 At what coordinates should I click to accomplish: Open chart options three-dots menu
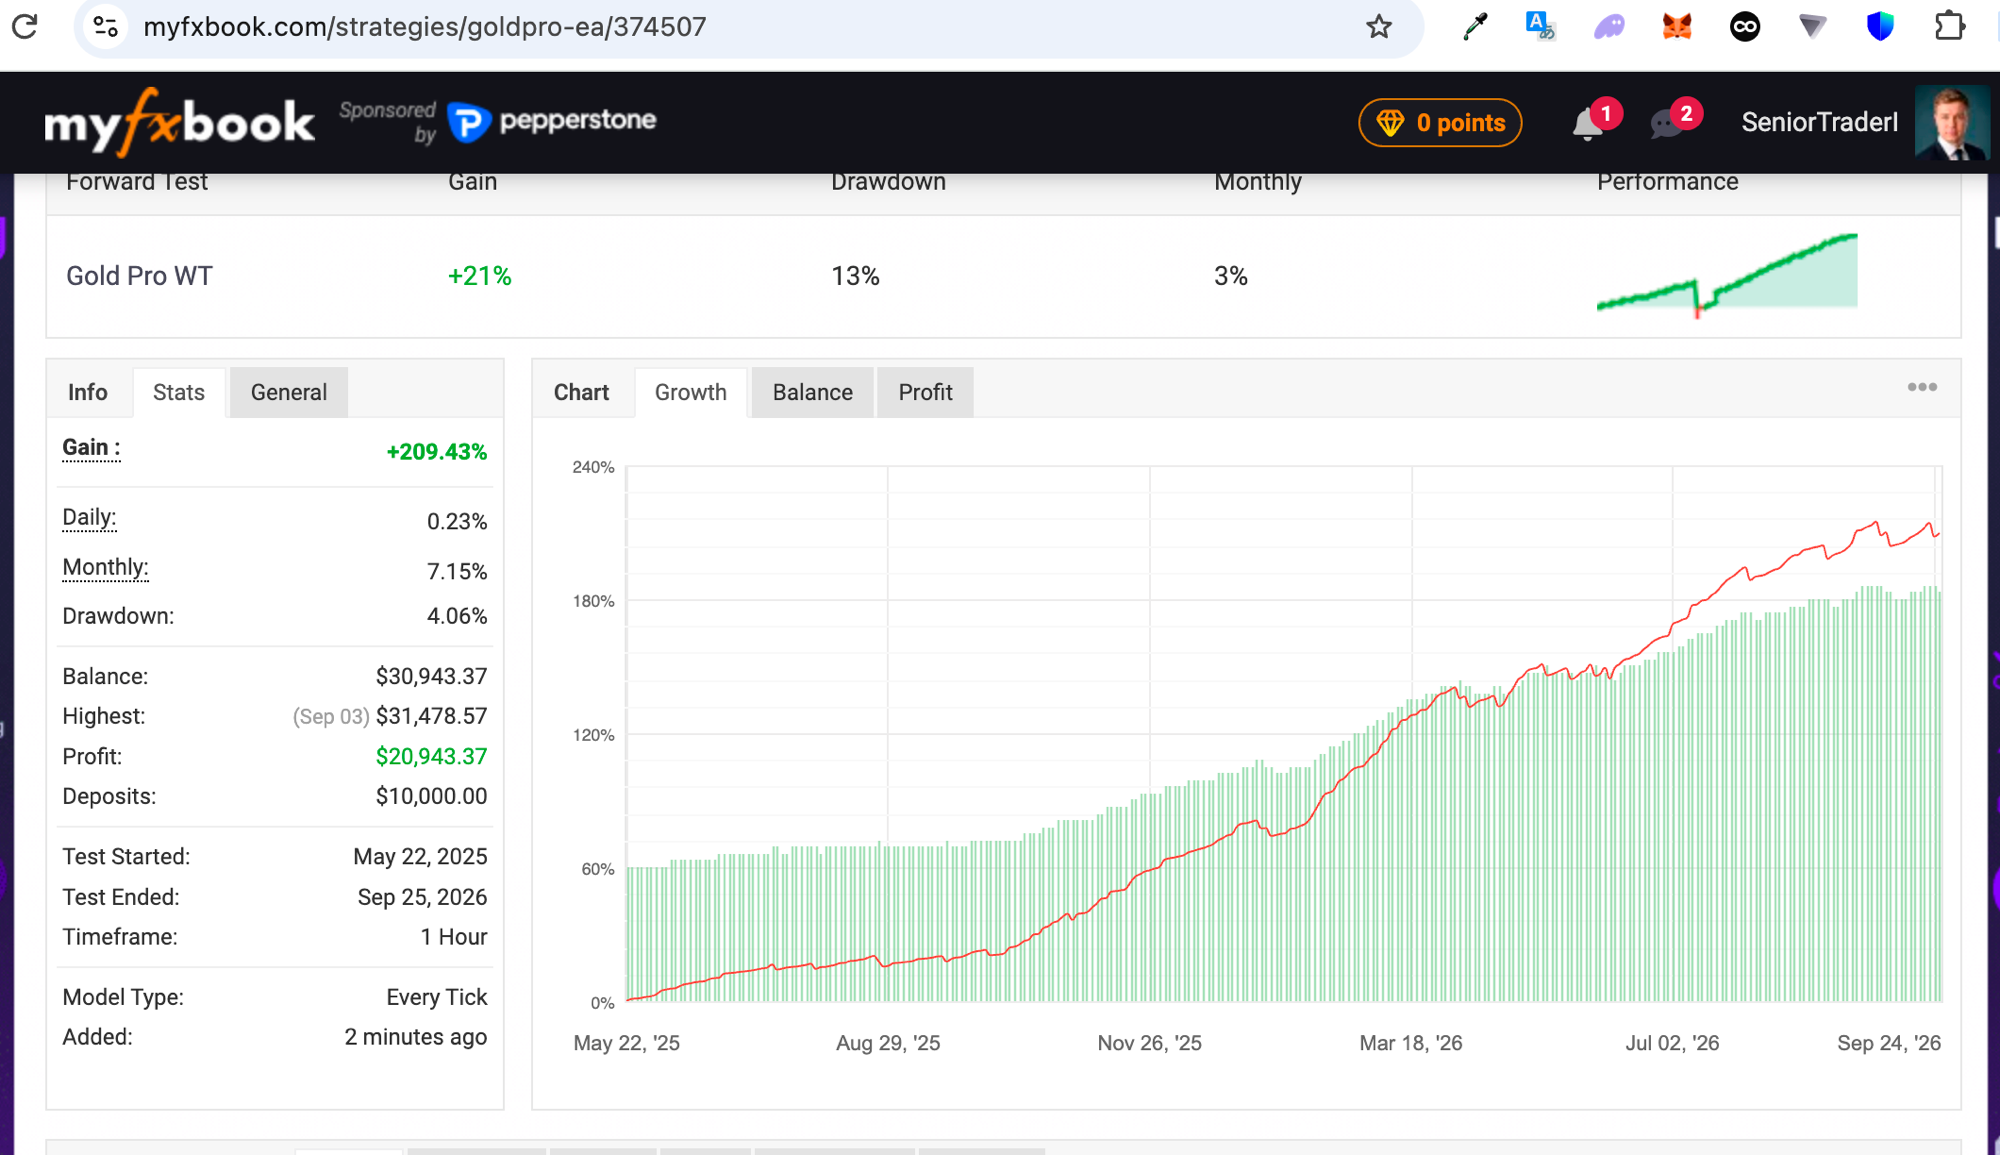click(1922, 387)
